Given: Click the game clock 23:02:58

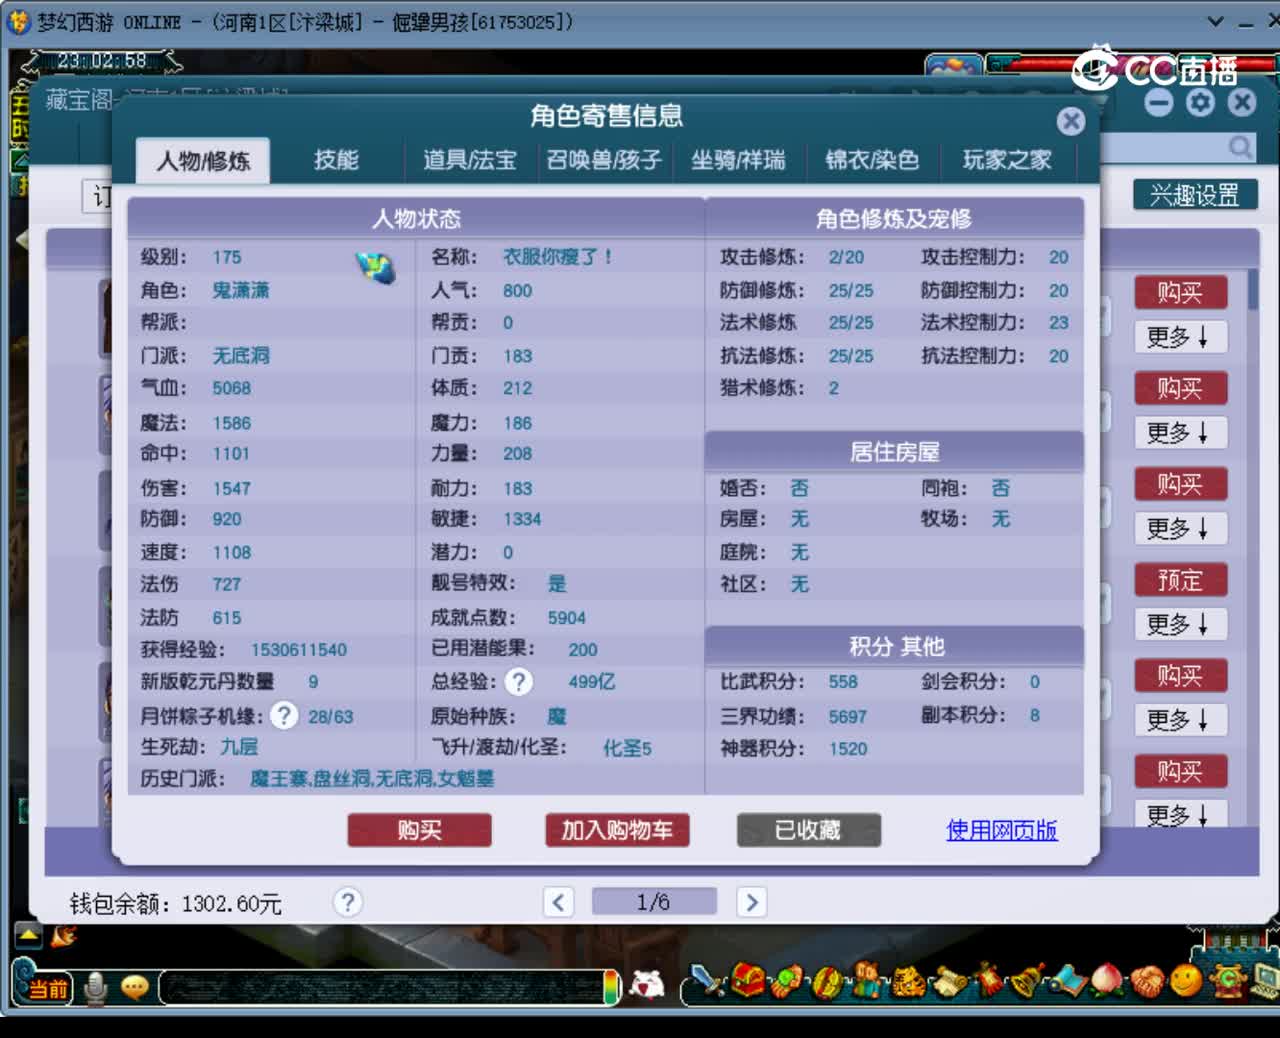Looking at the screenshot, I should tap(102, 61).
